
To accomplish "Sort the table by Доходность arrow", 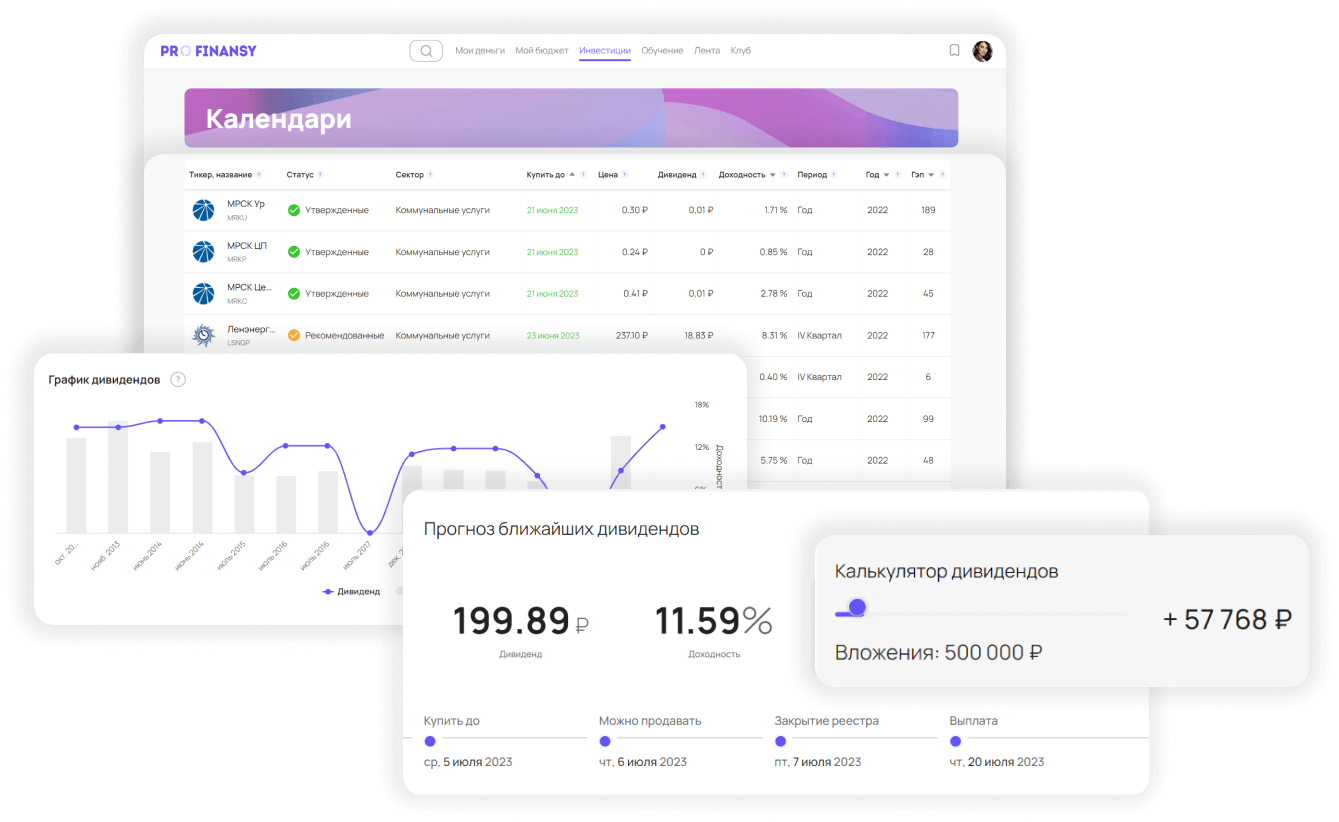I will (773, 175).
